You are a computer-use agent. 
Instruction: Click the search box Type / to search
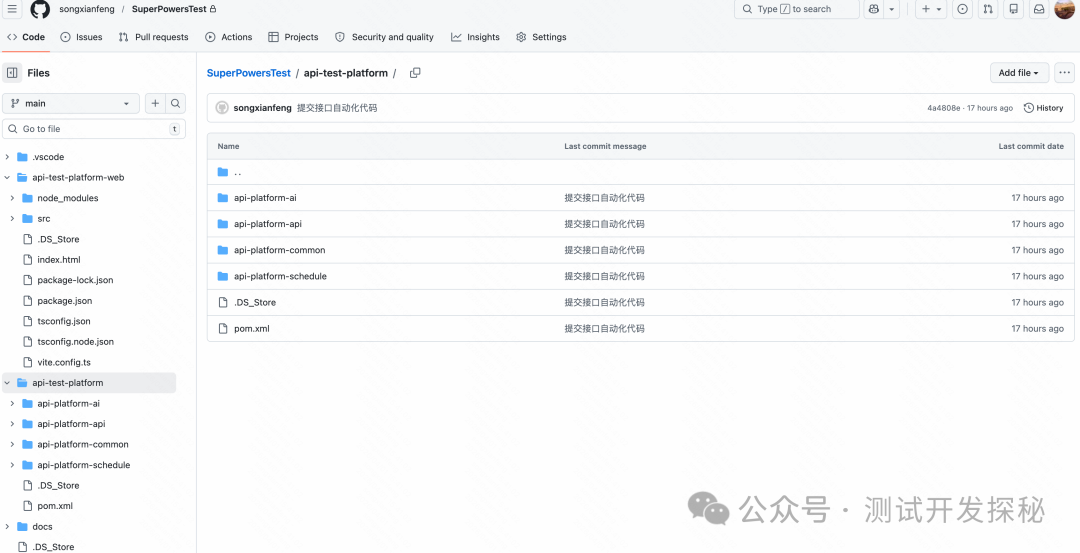(796, 9)
